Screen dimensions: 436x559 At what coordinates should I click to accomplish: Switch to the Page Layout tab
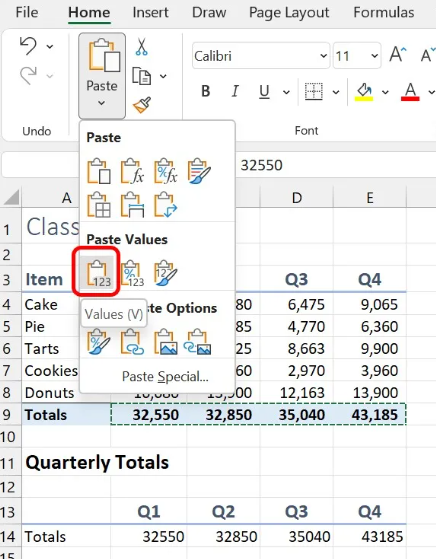(x=289, y=12)
